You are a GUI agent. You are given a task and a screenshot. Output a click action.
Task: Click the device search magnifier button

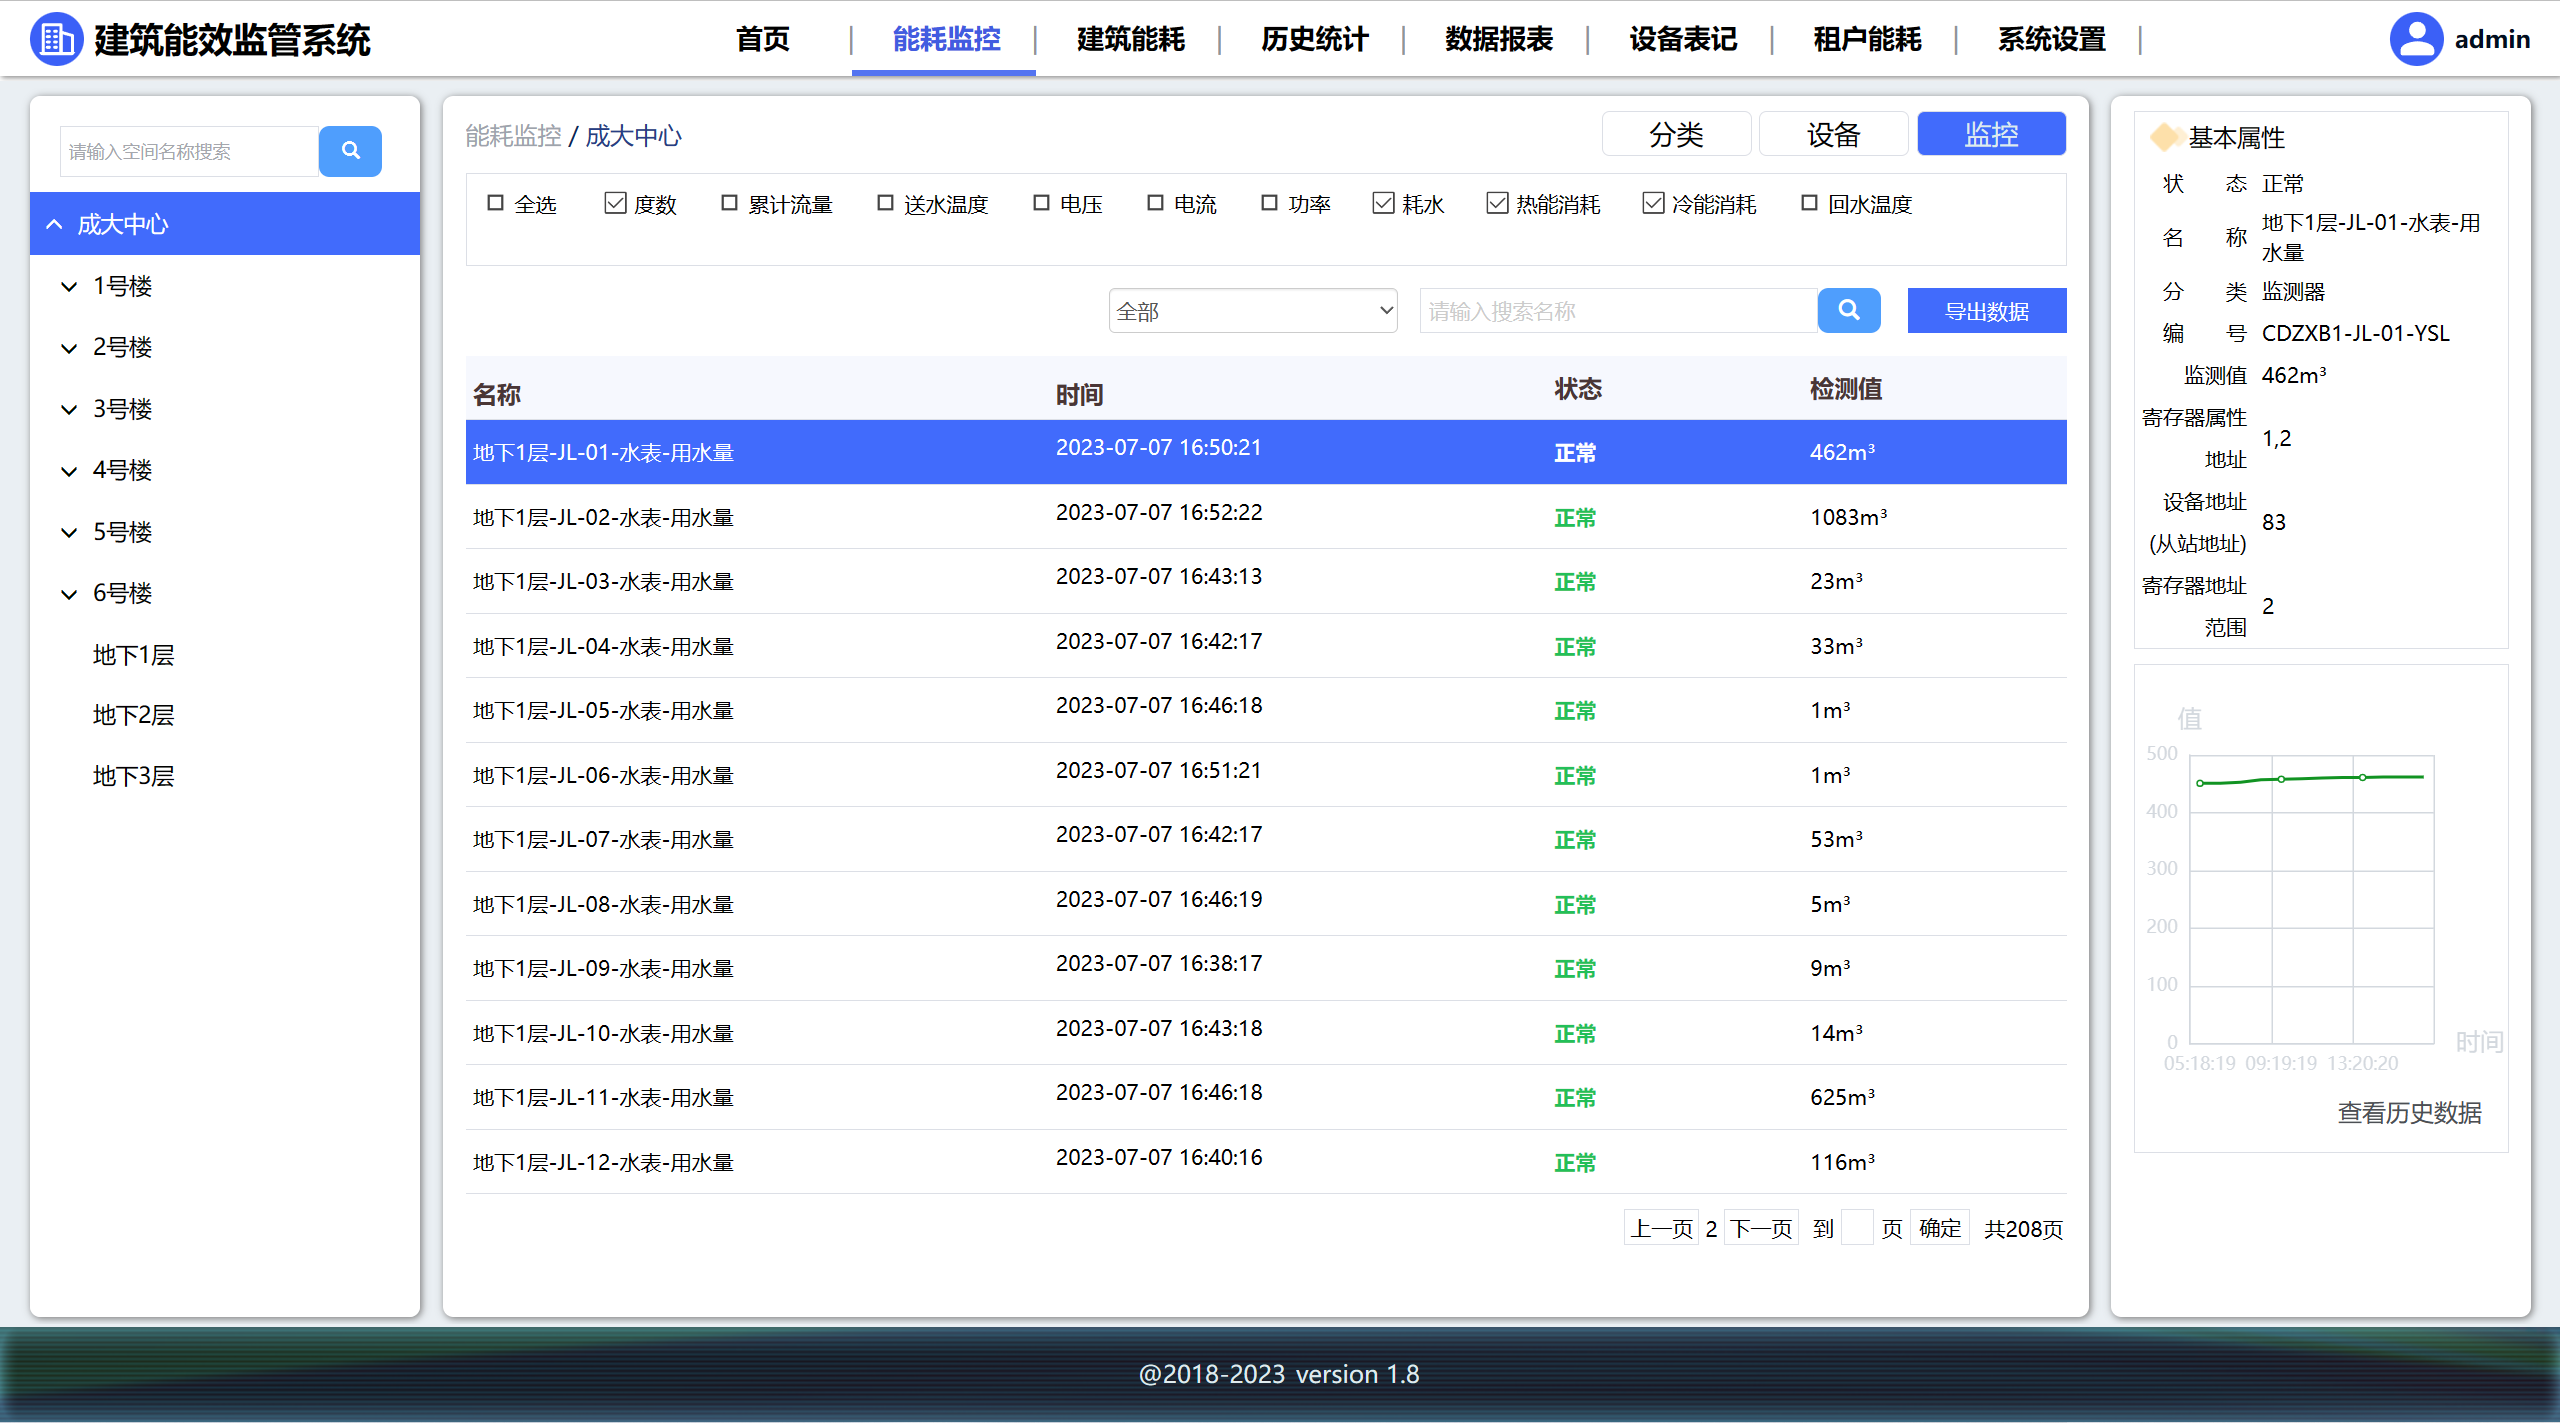pos(1849,311)
